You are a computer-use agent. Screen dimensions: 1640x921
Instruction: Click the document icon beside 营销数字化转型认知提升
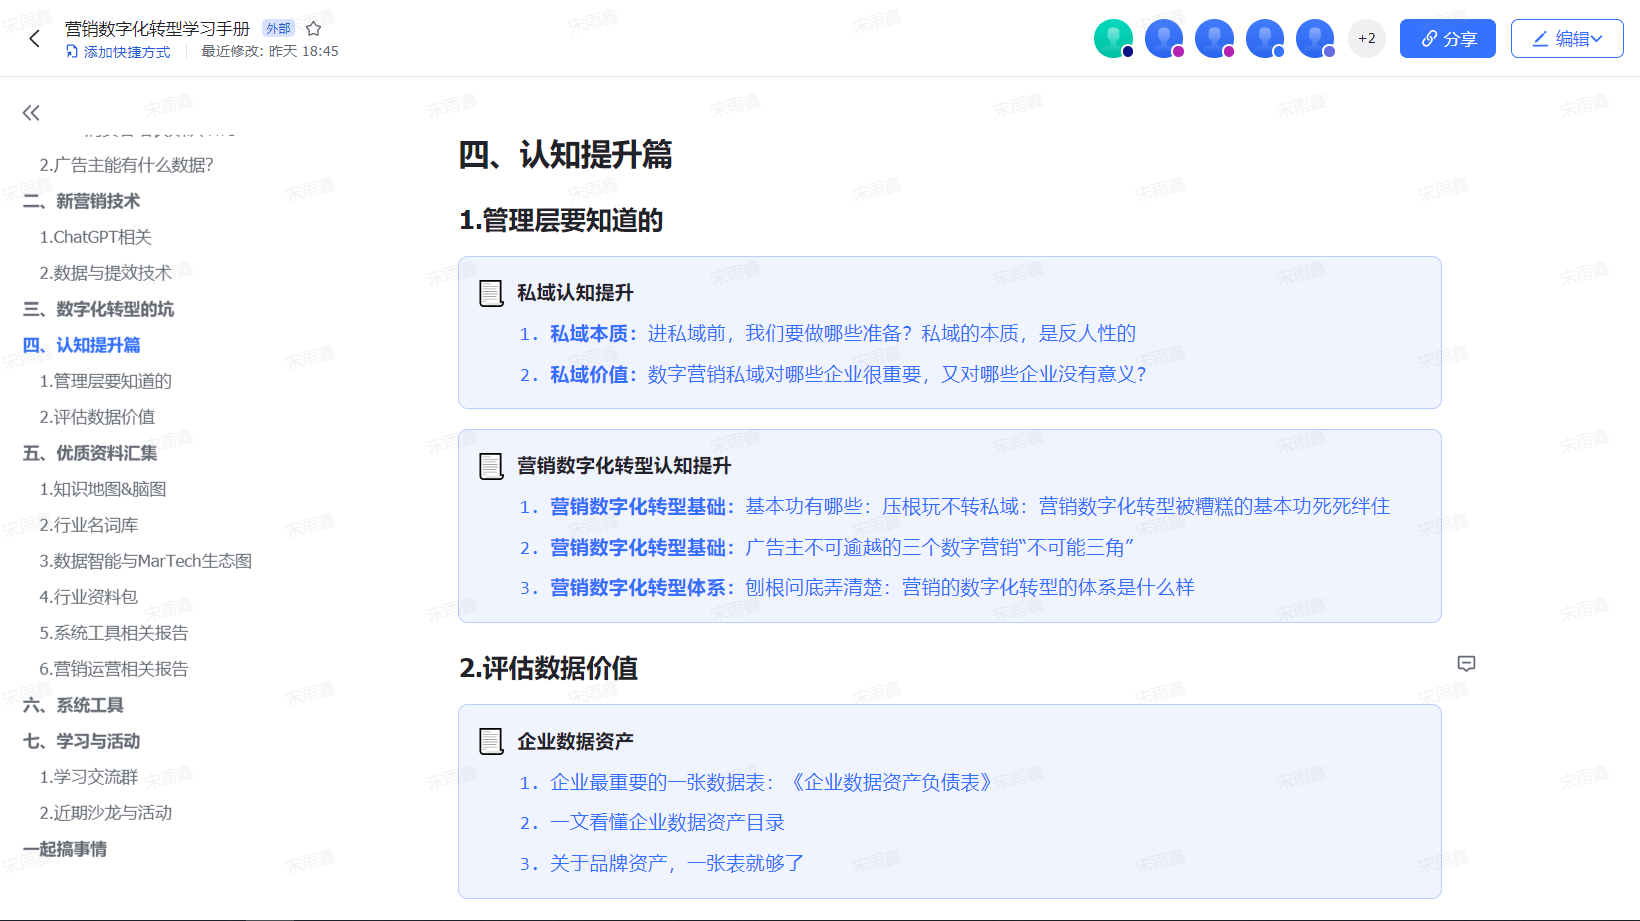pos(491,466)
